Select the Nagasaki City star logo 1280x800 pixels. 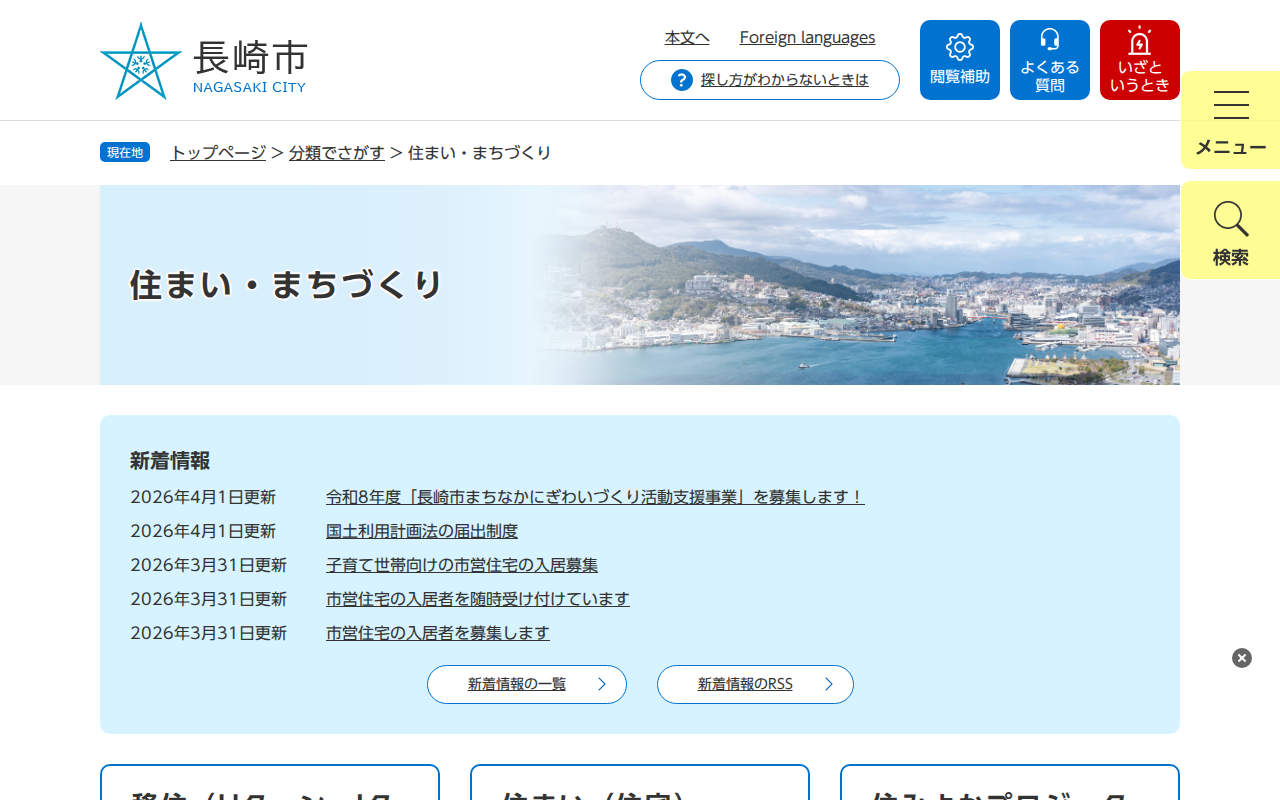[140, 60]
